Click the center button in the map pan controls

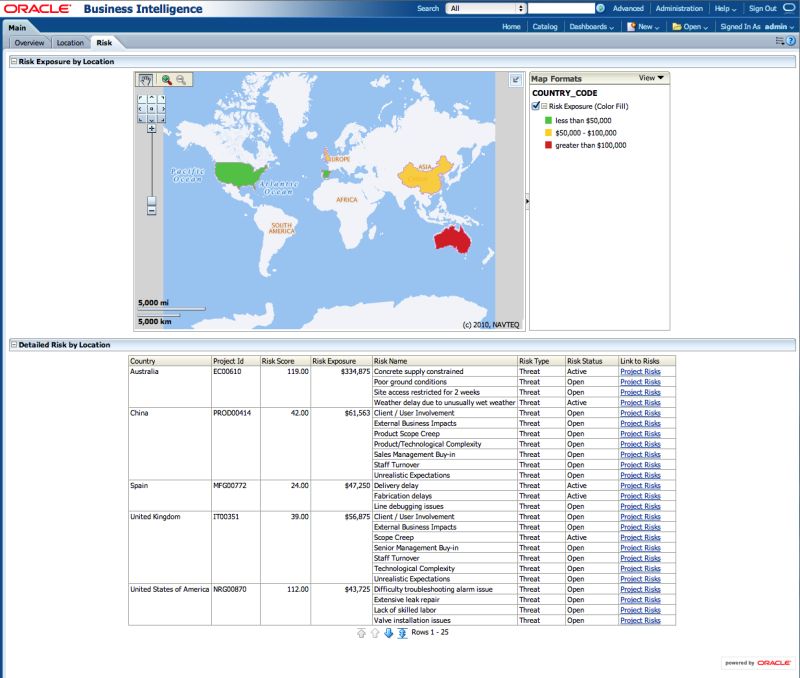(152, 108)
